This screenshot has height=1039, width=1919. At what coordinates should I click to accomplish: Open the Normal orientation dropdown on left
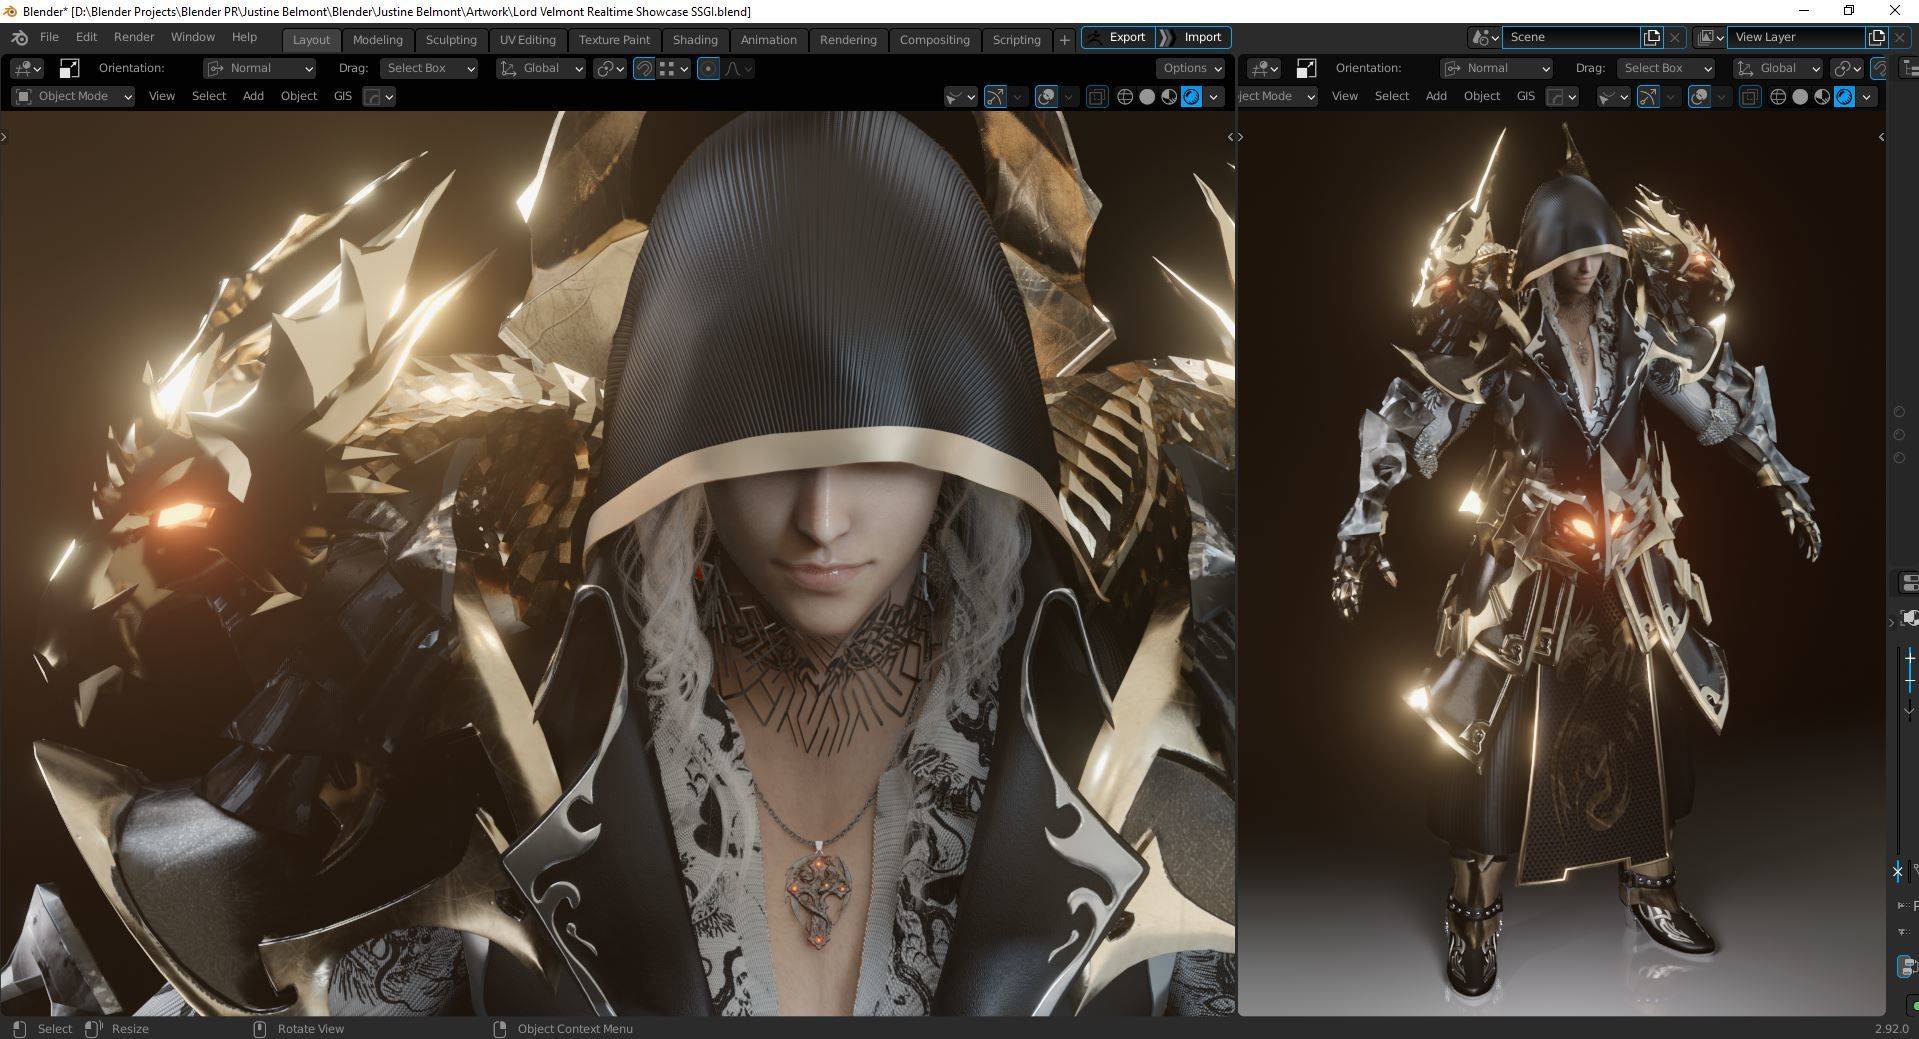[x=260, y=68]
